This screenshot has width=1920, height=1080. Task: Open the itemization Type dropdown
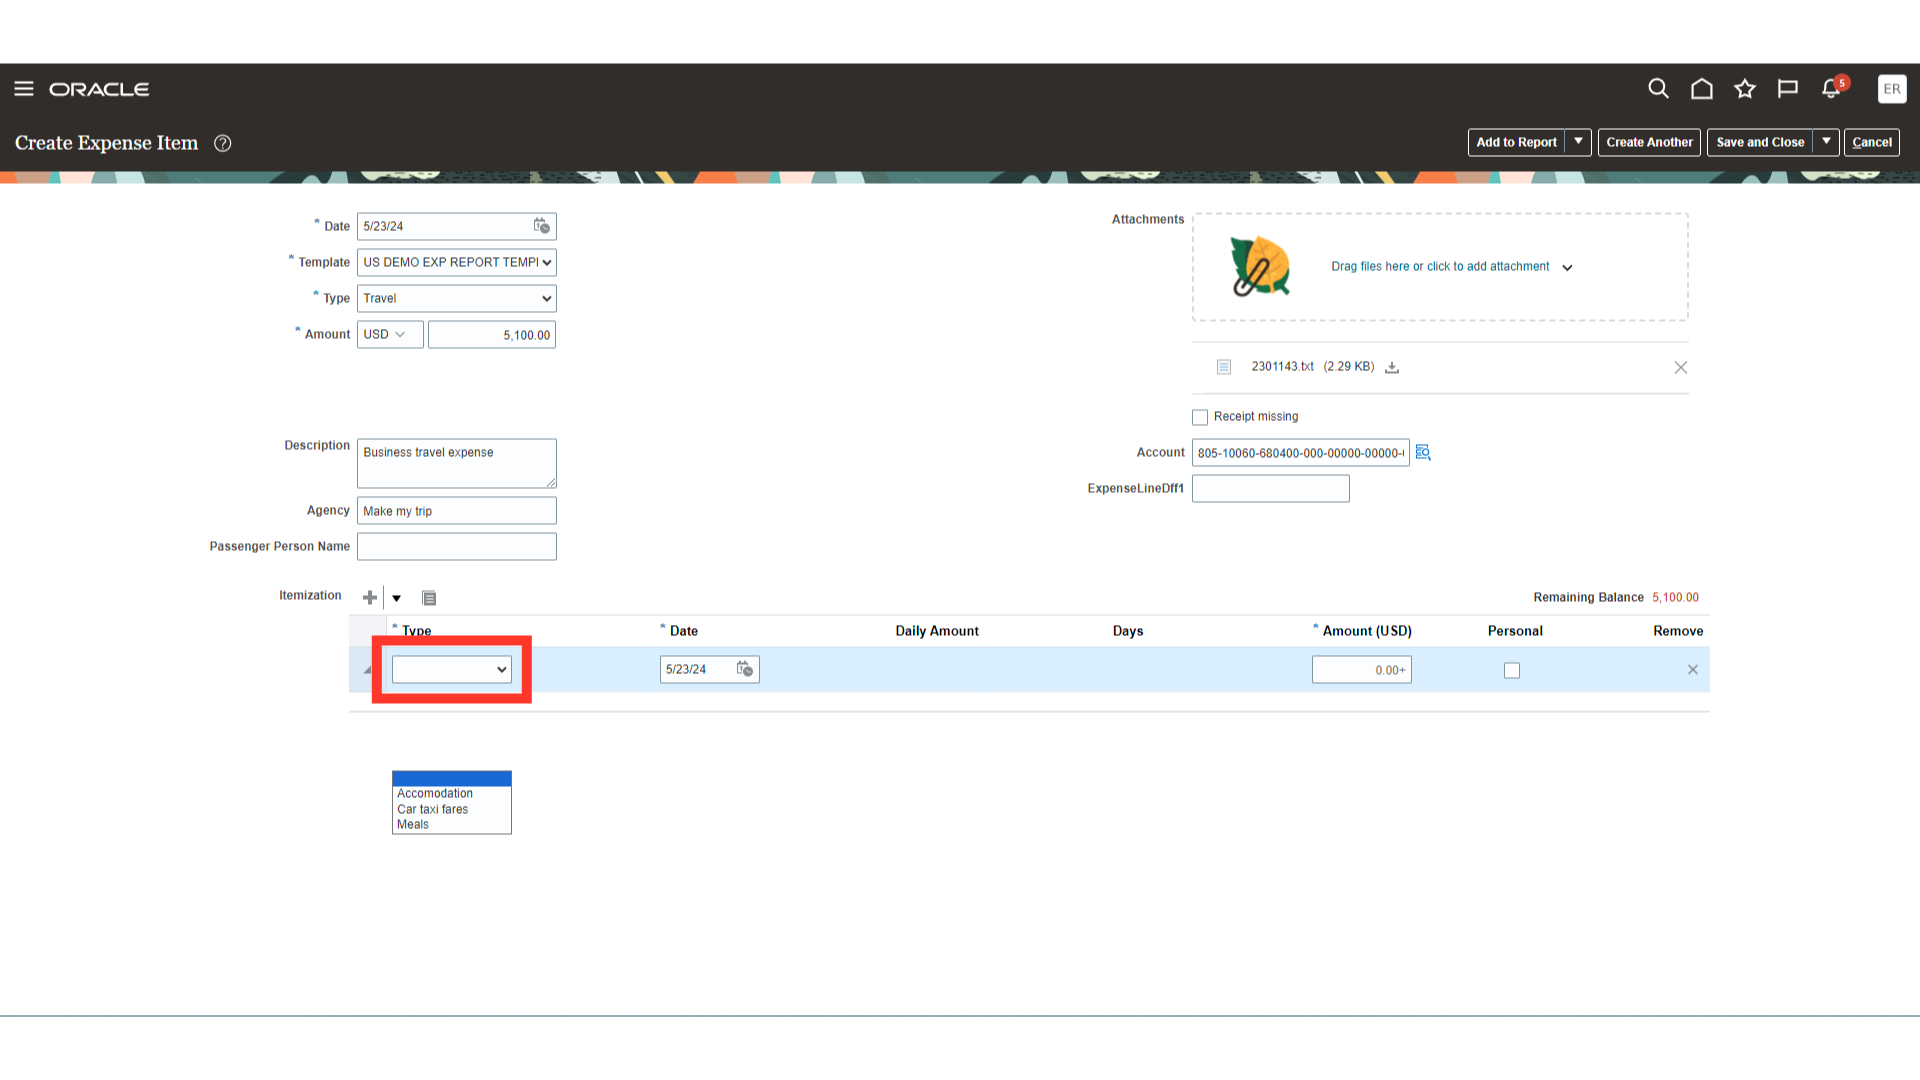click(x=452, y=670)
